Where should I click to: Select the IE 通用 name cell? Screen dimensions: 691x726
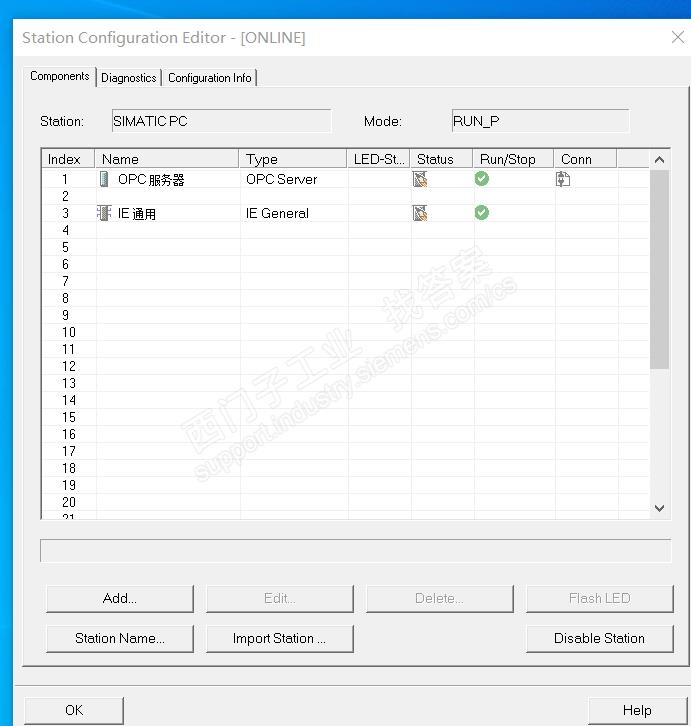[x=168, y=213]
